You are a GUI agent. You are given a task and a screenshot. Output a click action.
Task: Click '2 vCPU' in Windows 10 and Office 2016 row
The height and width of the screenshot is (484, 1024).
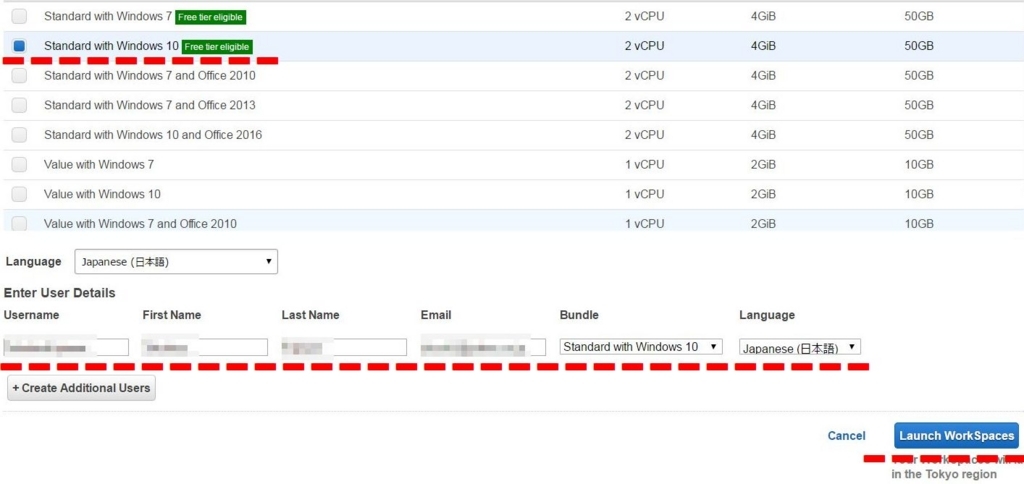(644, 135)
